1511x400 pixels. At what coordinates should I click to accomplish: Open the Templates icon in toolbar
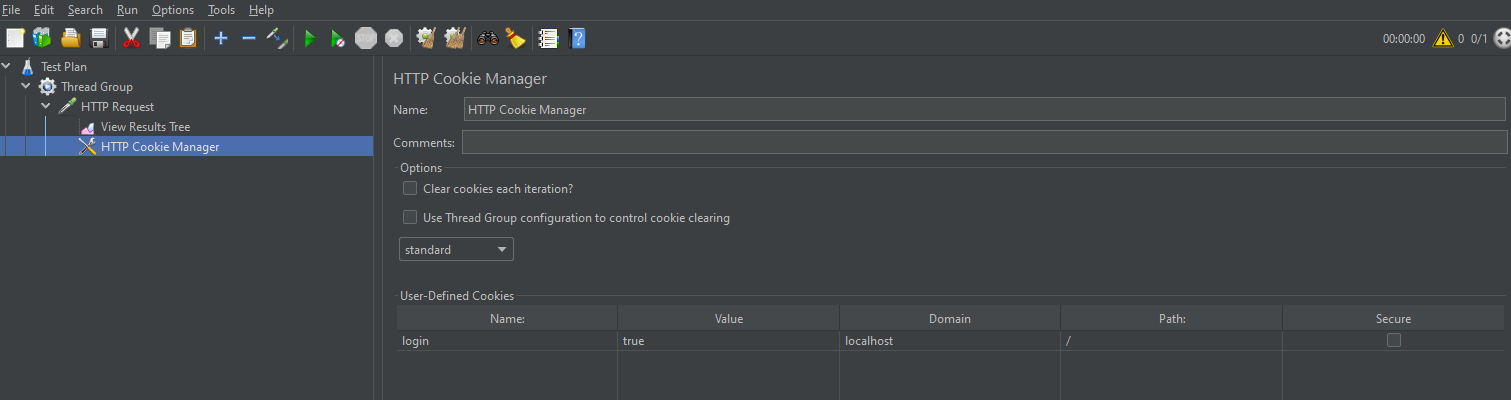click(42, 38)
